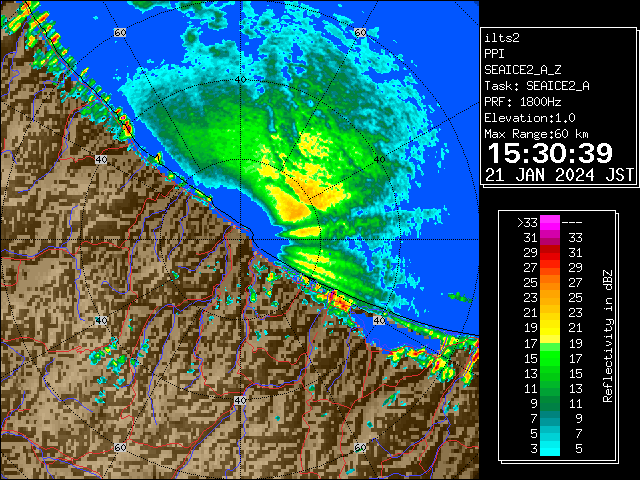Click the dark green swatch between 9 and 11
This screenshot has width=640, height=480.
[x=550, y=403]
